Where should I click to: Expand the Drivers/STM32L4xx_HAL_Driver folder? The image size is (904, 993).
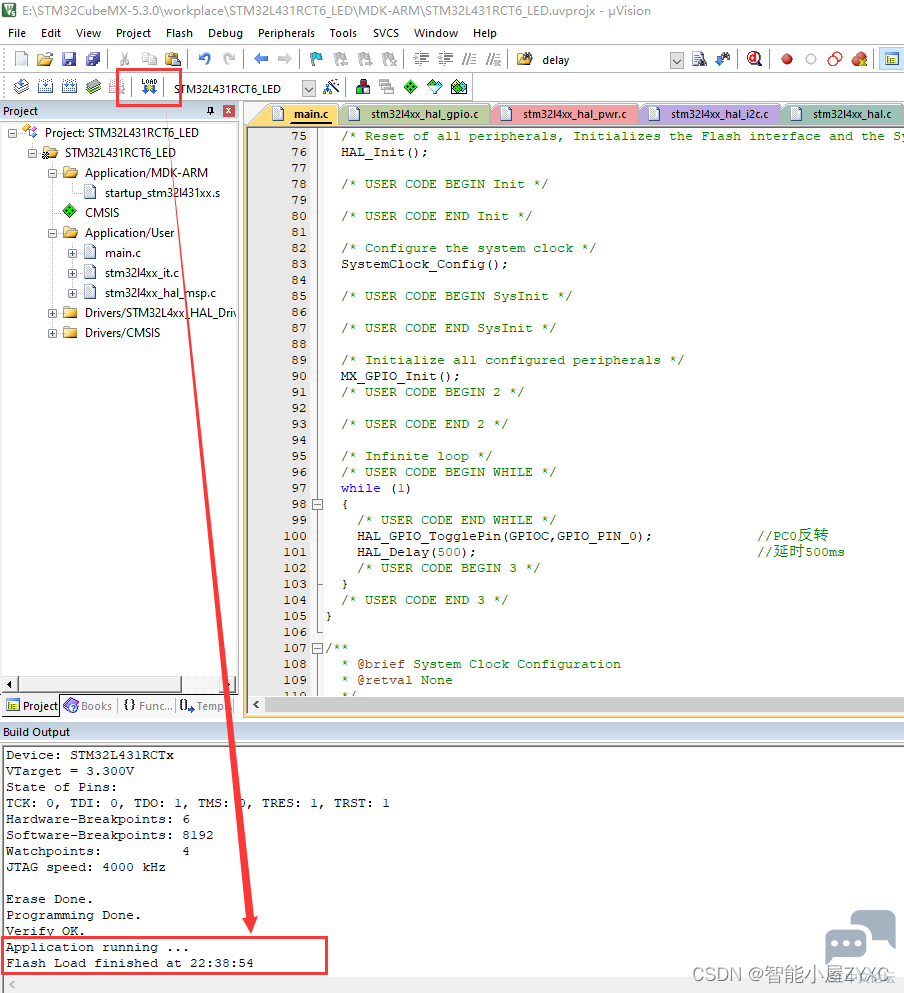53,313
